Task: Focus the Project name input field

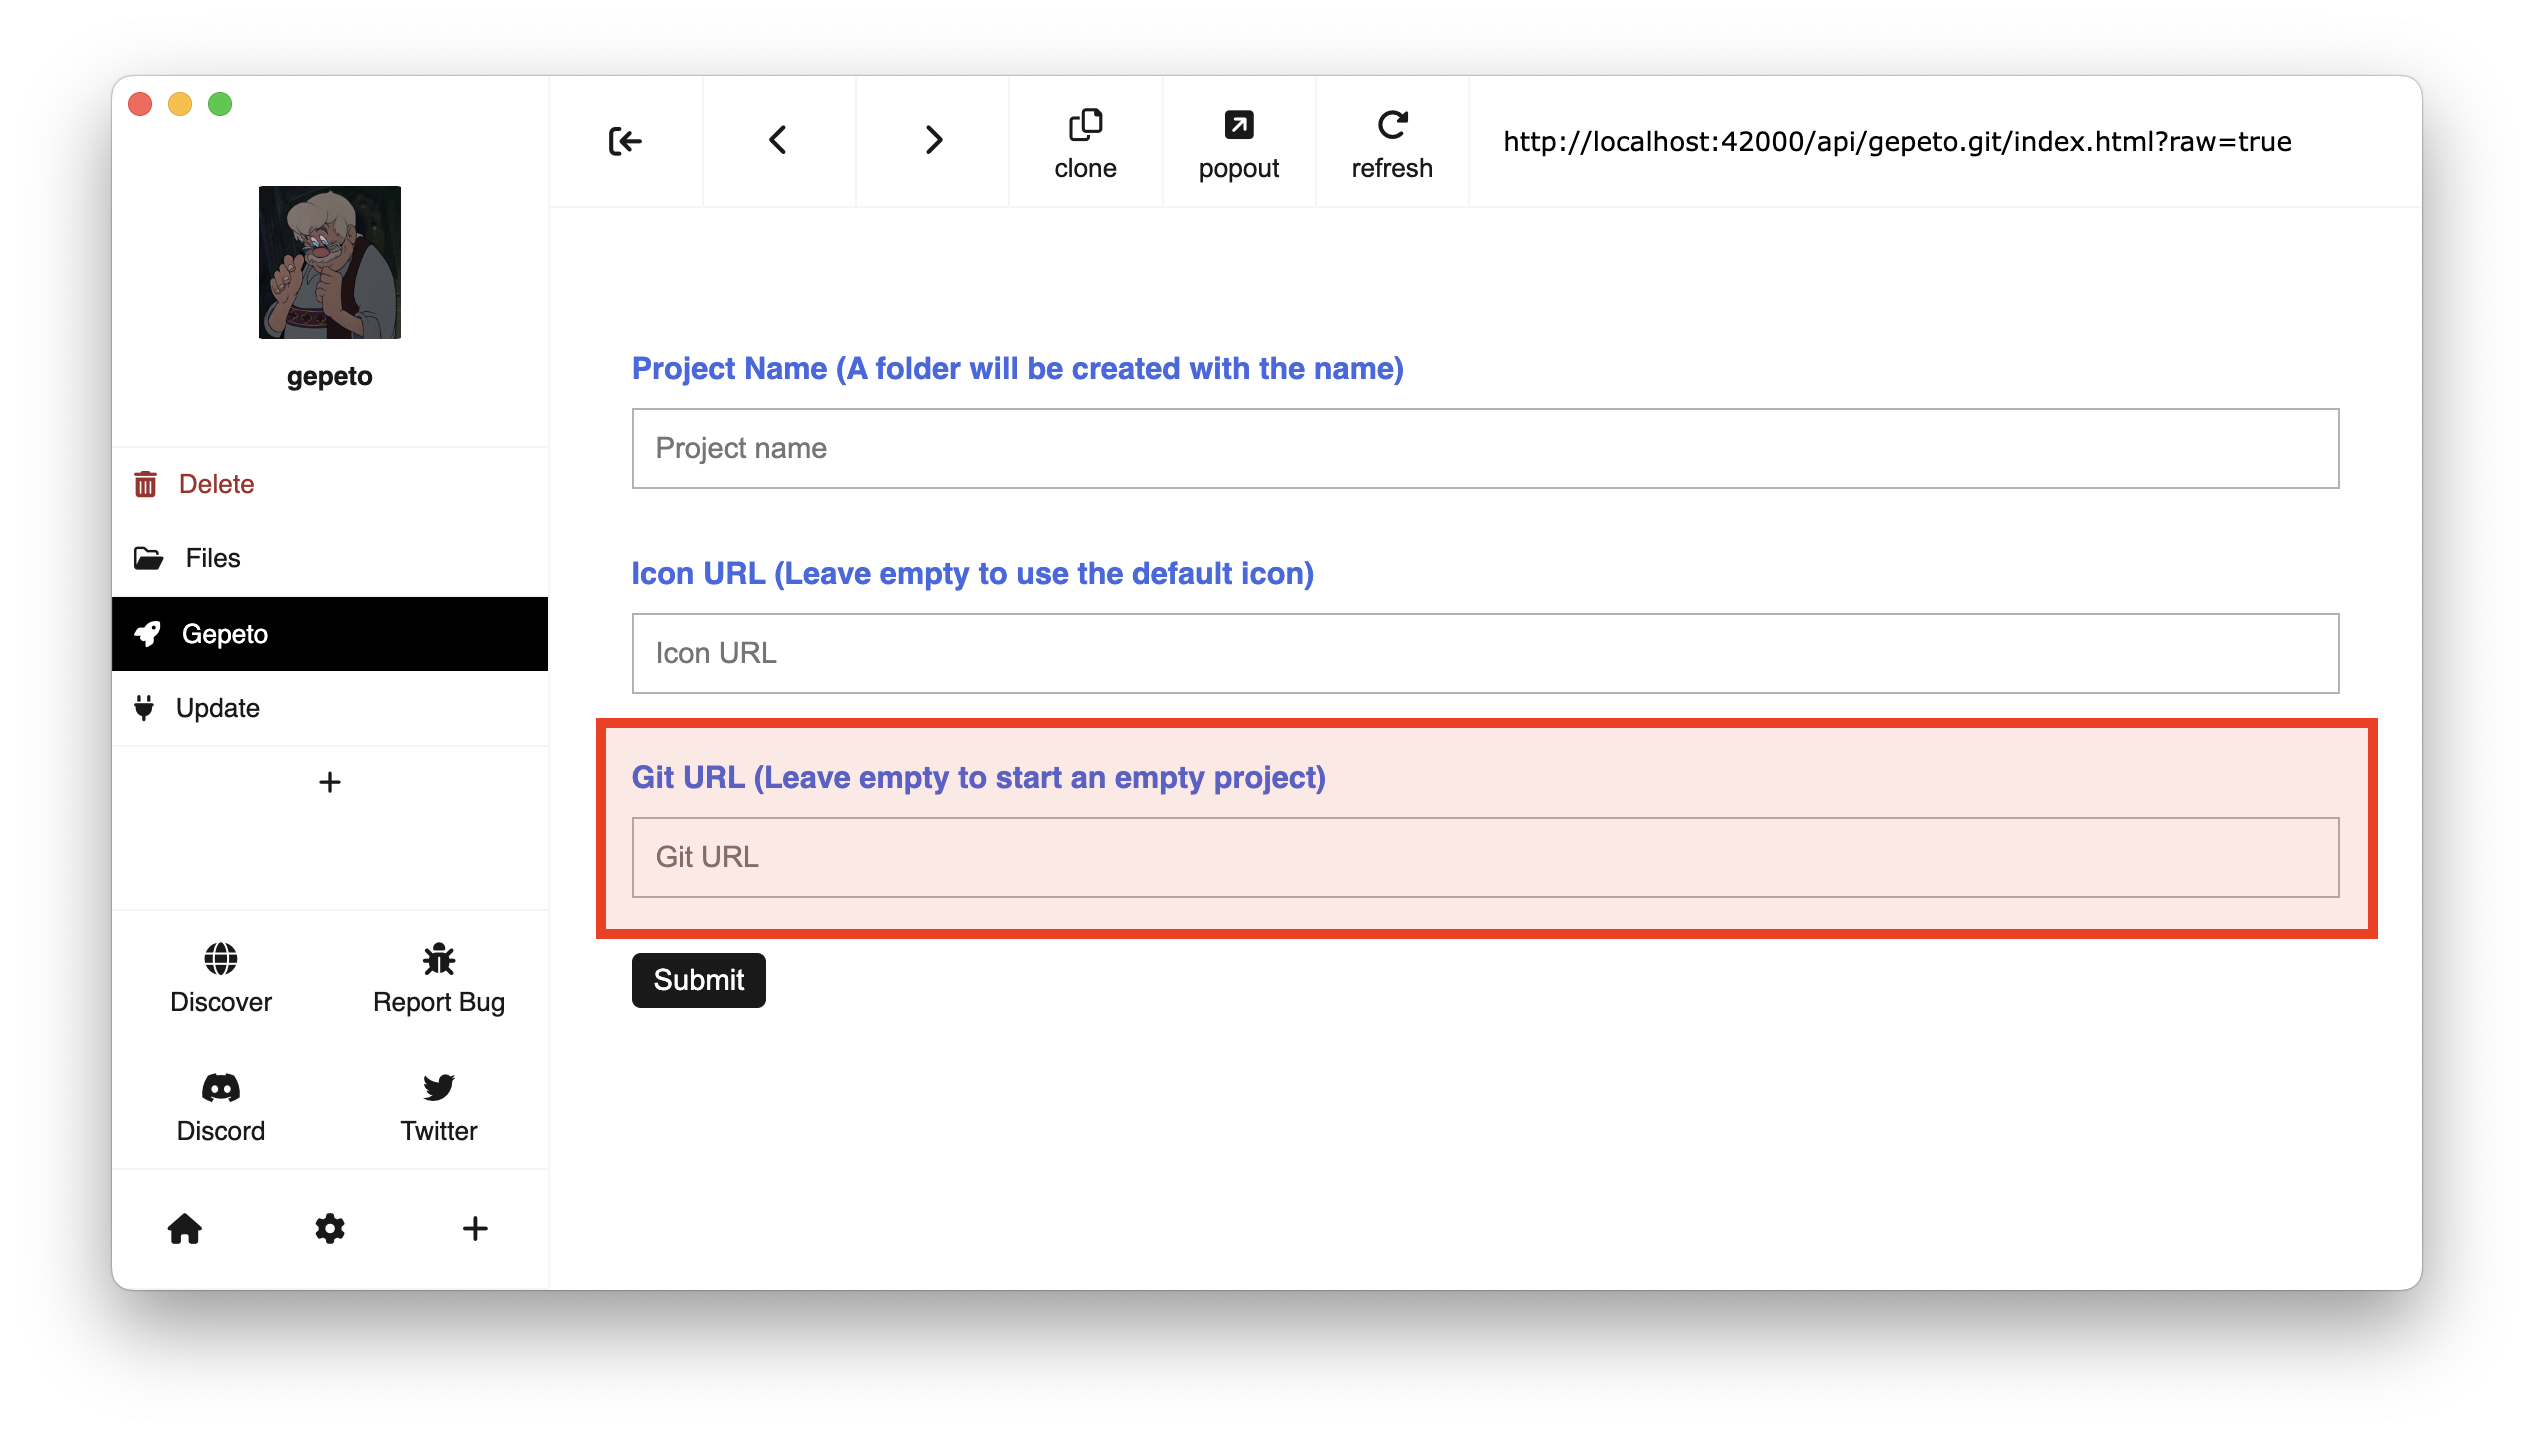Action: tap(1485, 448)
